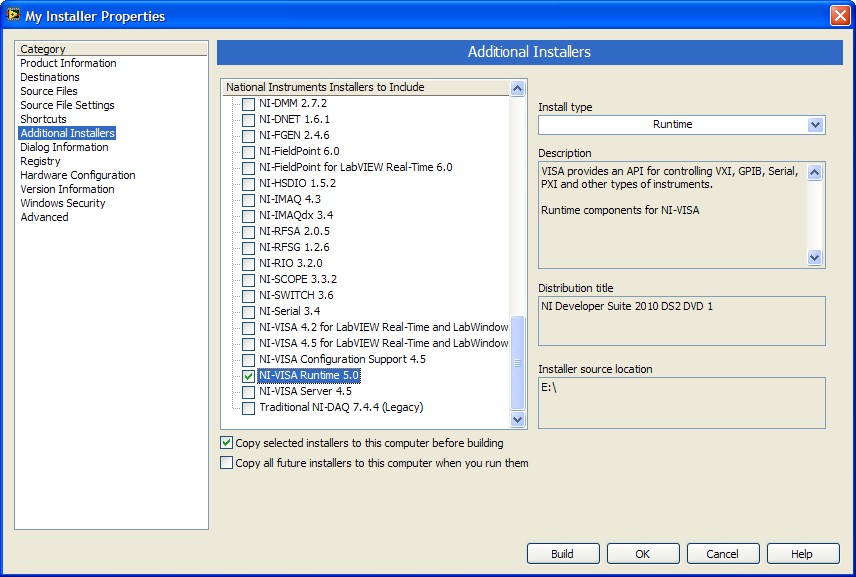
Task: Click the Description text about VISA
Action: [669, 178]
